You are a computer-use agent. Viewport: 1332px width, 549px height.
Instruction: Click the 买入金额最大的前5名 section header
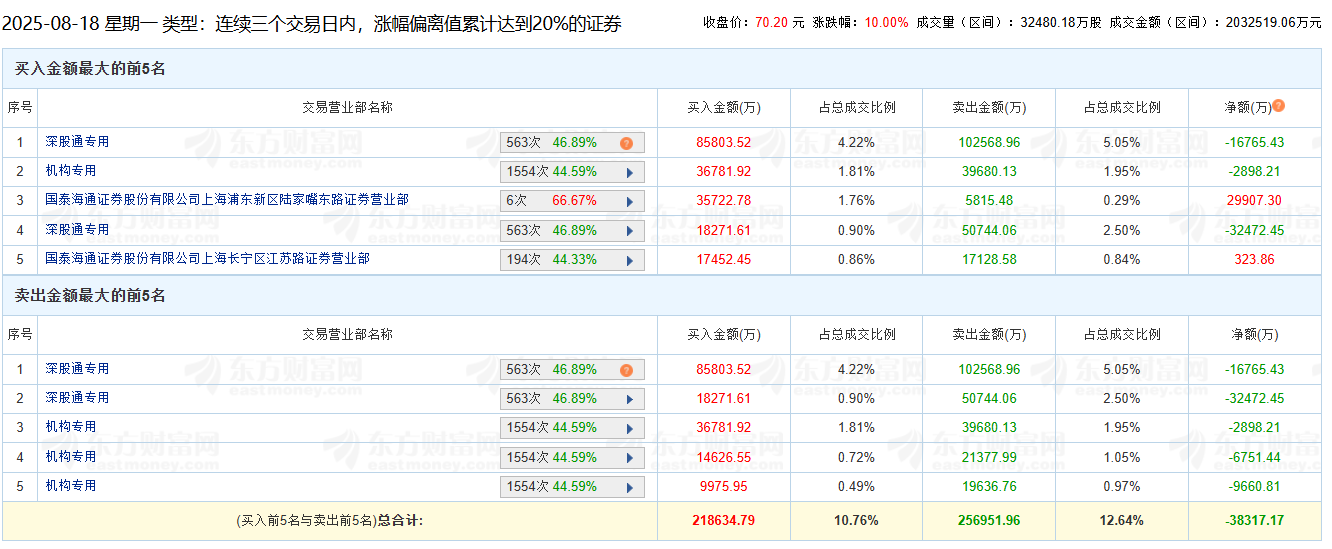90,69
